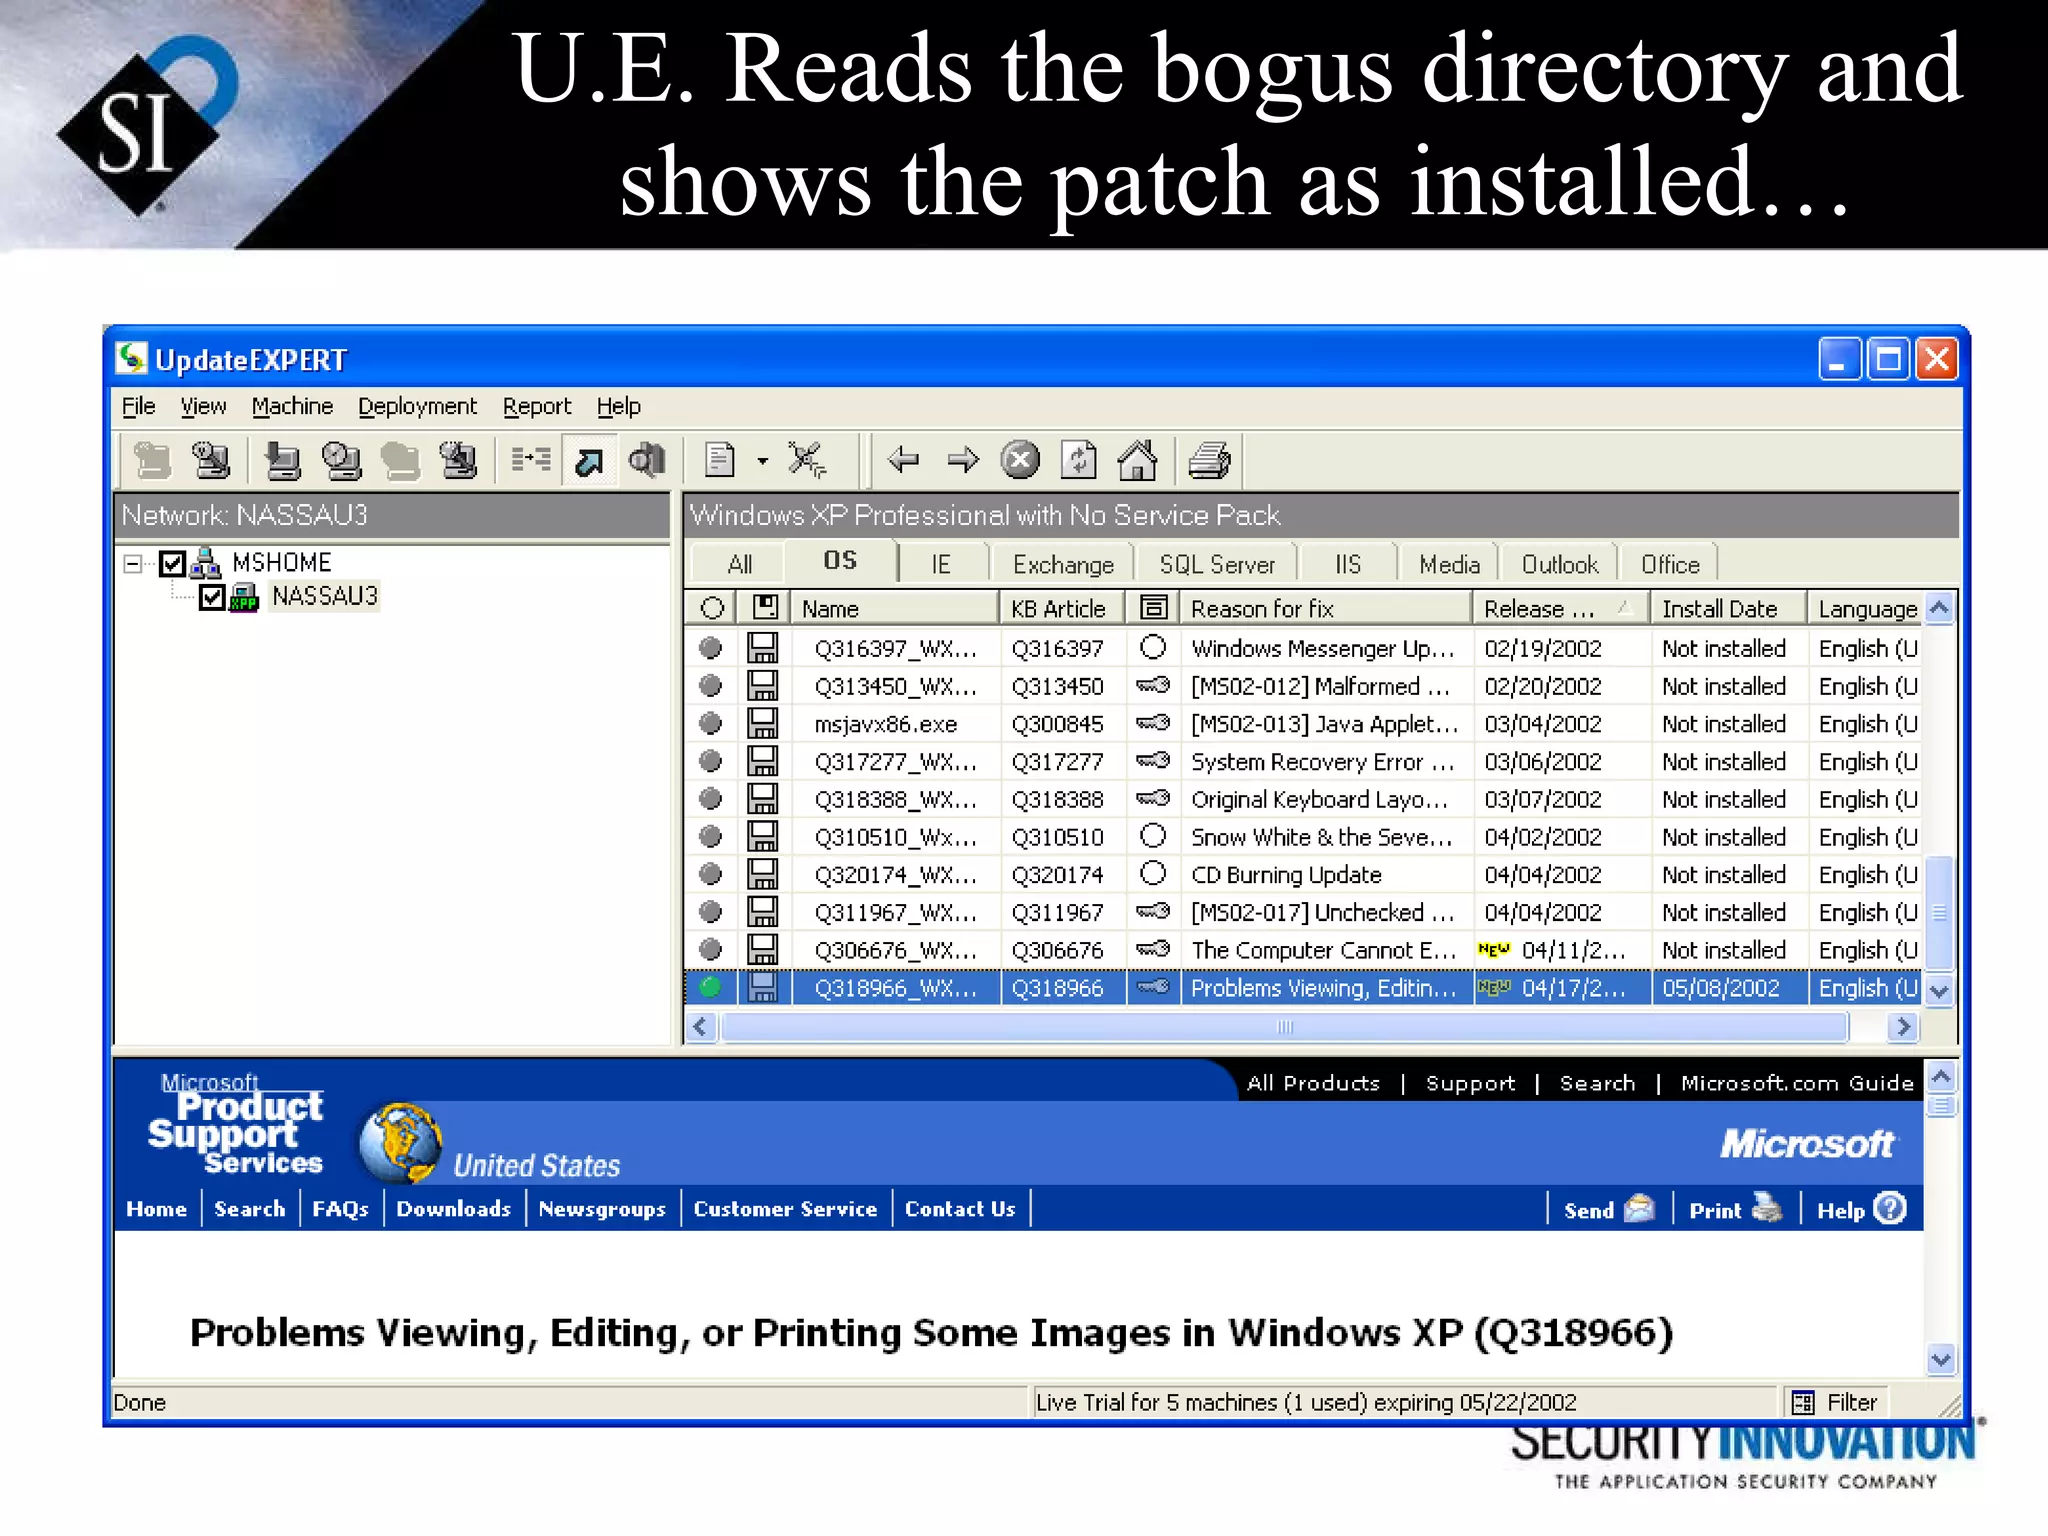Refresh the page with the refresh icon

1079,460
